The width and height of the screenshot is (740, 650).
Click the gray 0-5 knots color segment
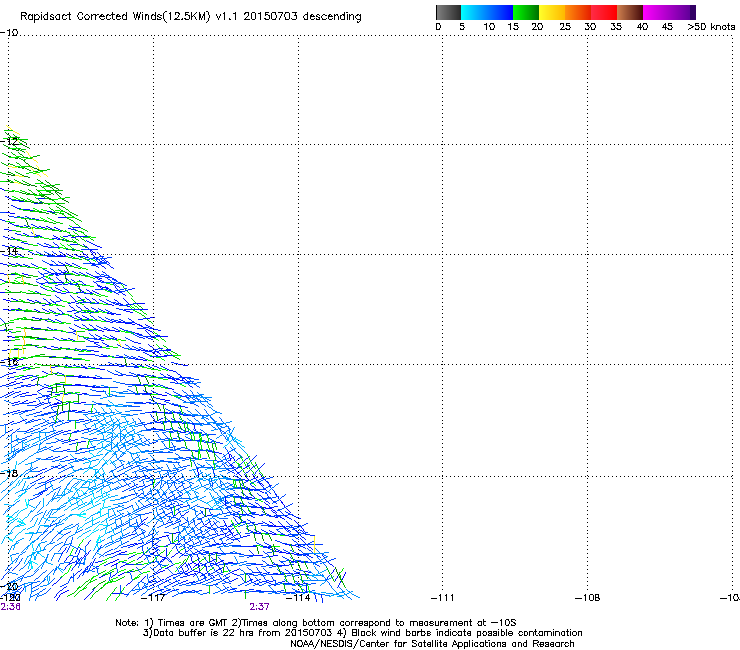448,12
